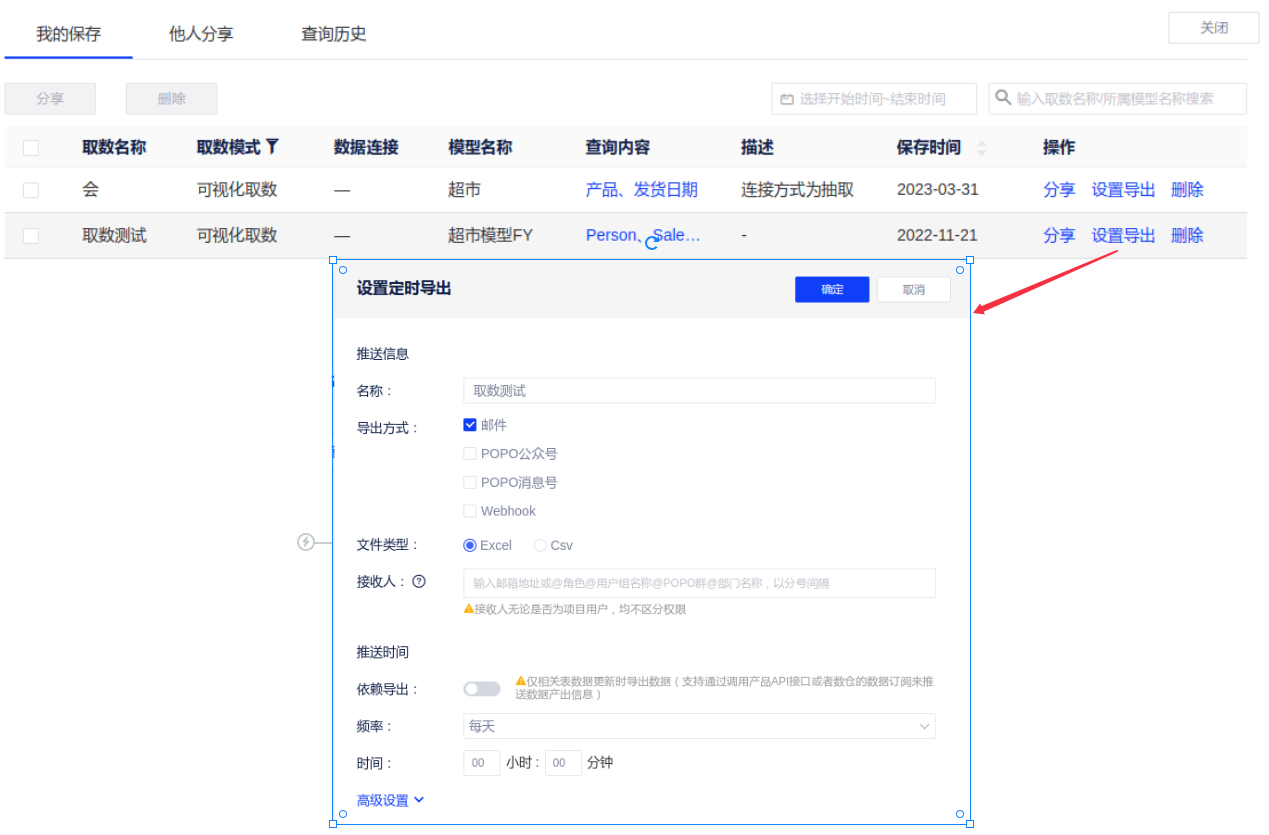Toggle the 依赖导出 switch
This screenshot has height=835, width=1269.
coord(482,689)
